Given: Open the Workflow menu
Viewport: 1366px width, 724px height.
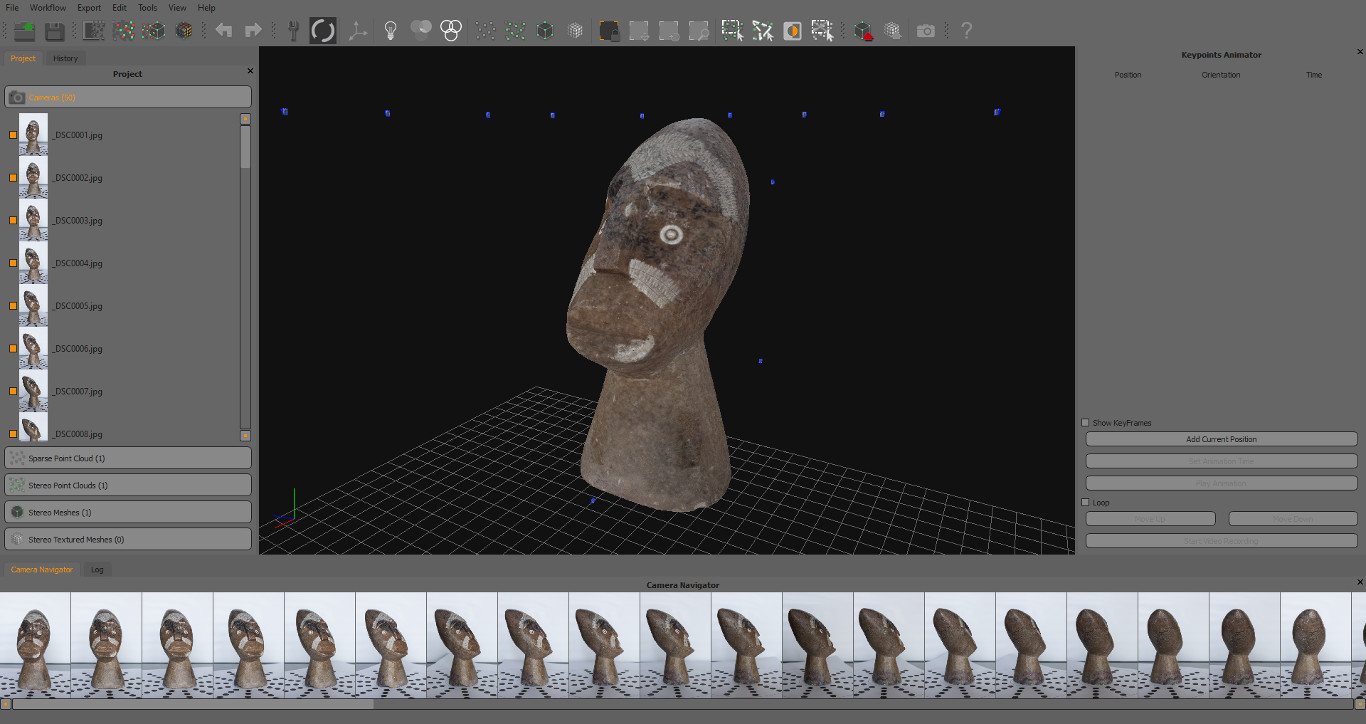Looking at the screenshot, I should [47, 8].
